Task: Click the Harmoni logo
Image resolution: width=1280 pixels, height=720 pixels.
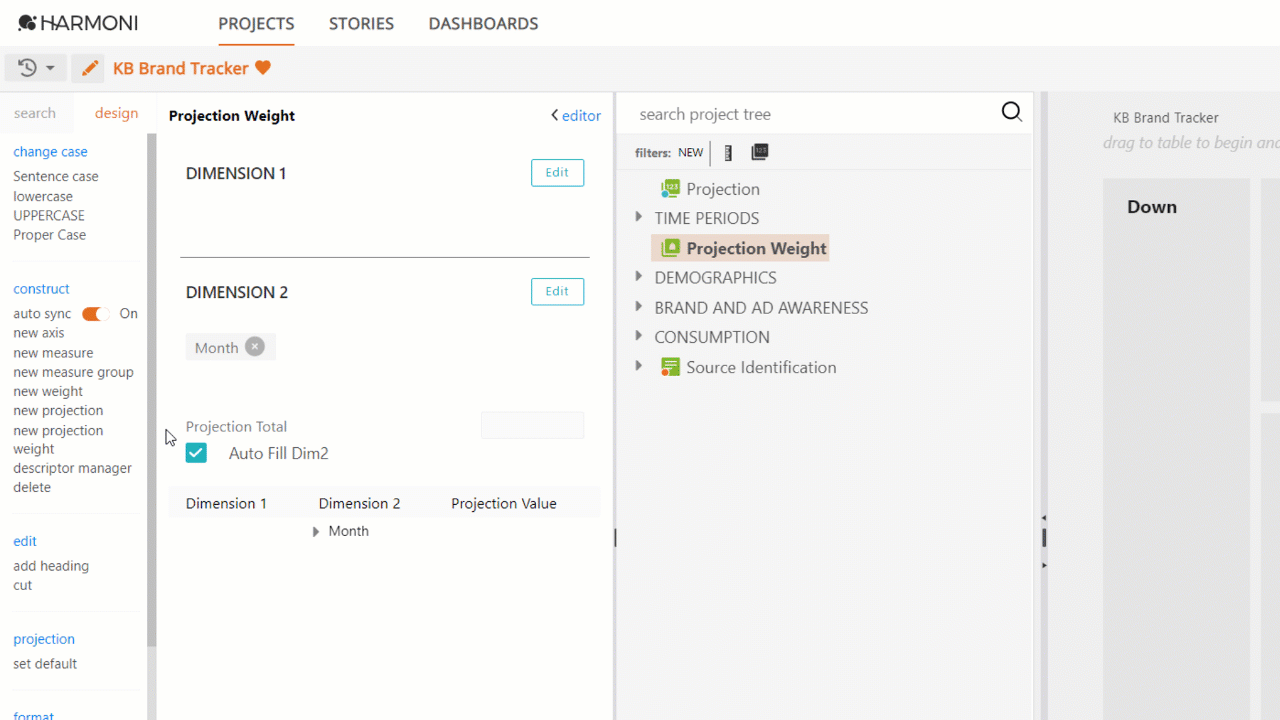Action: tap(78, 23)
